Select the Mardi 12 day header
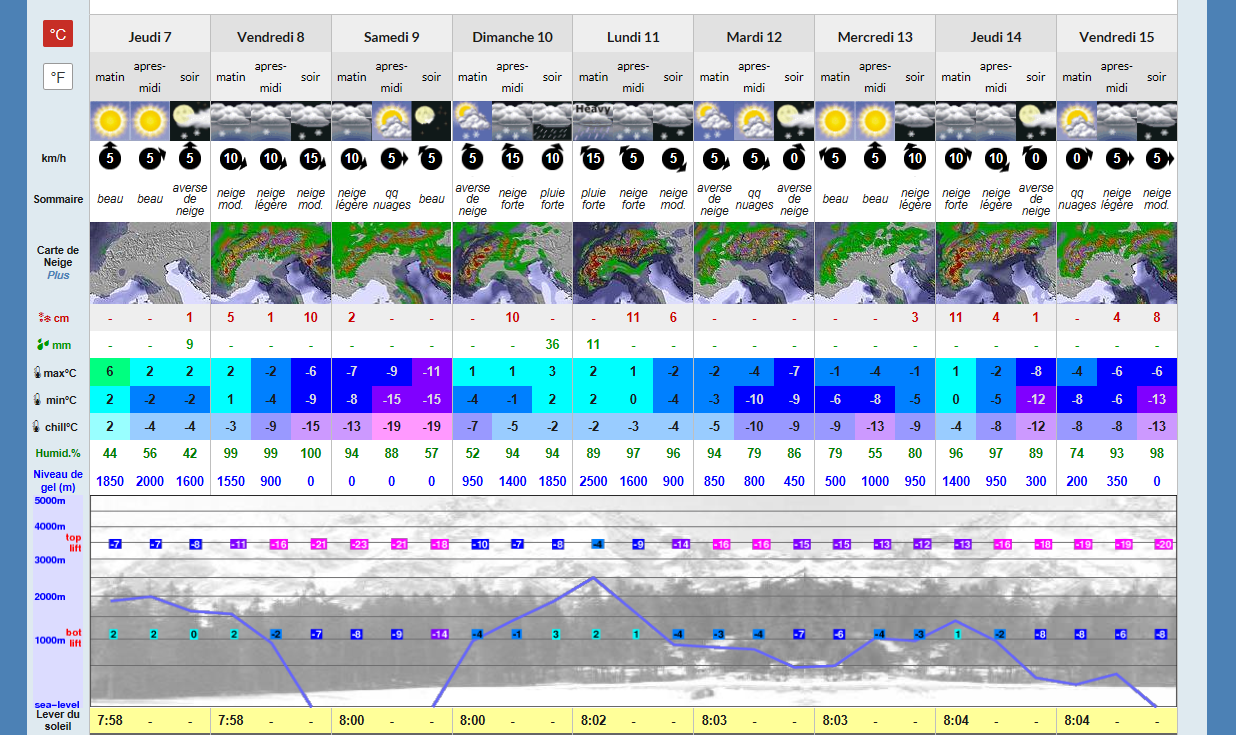Image resolution: width=1236 pixels, height=735 pixels. 754,37
